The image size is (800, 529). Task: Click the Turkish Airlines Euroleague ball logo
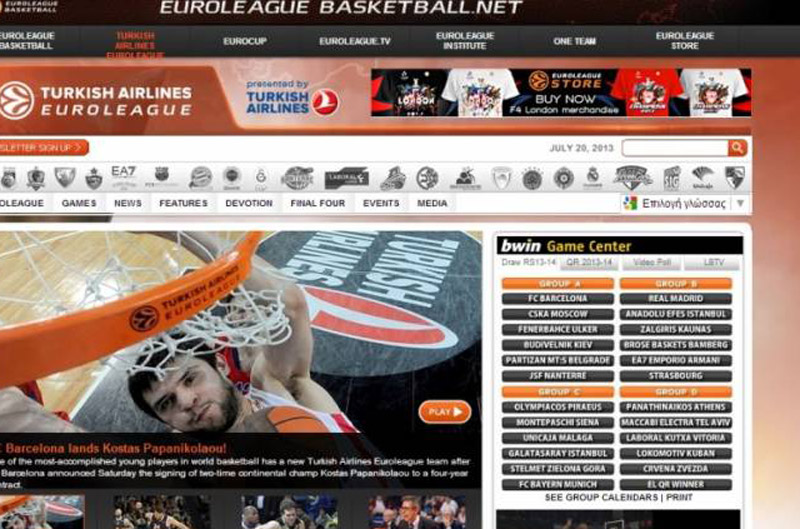16,100
